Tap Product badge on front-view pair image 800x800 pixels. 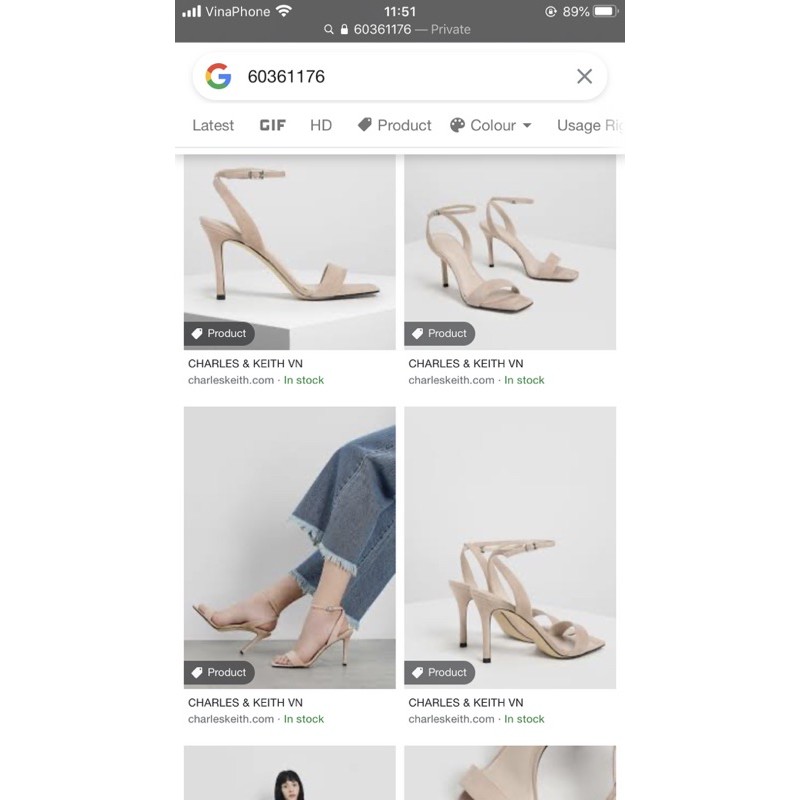coord(439,334)
